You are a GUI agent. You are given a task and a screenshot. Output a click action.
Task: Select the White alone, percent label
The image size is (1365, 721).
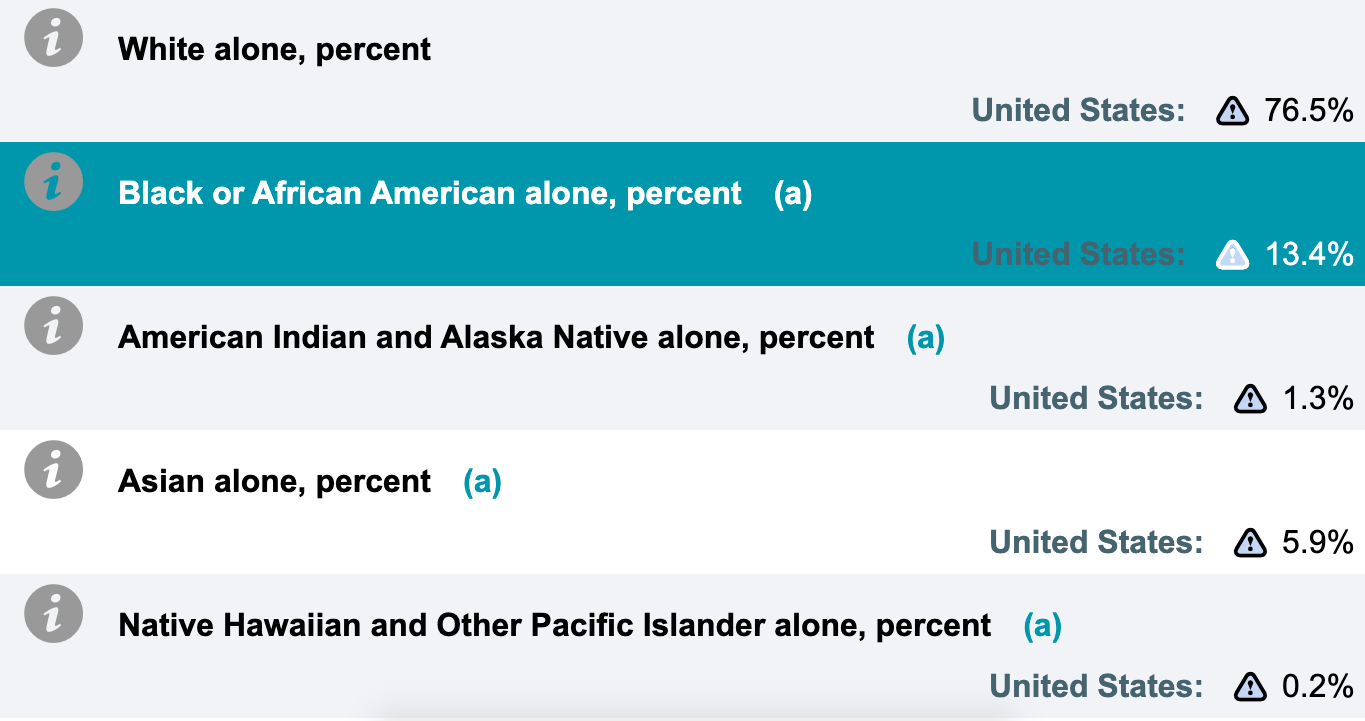click(x=274, y=49)
